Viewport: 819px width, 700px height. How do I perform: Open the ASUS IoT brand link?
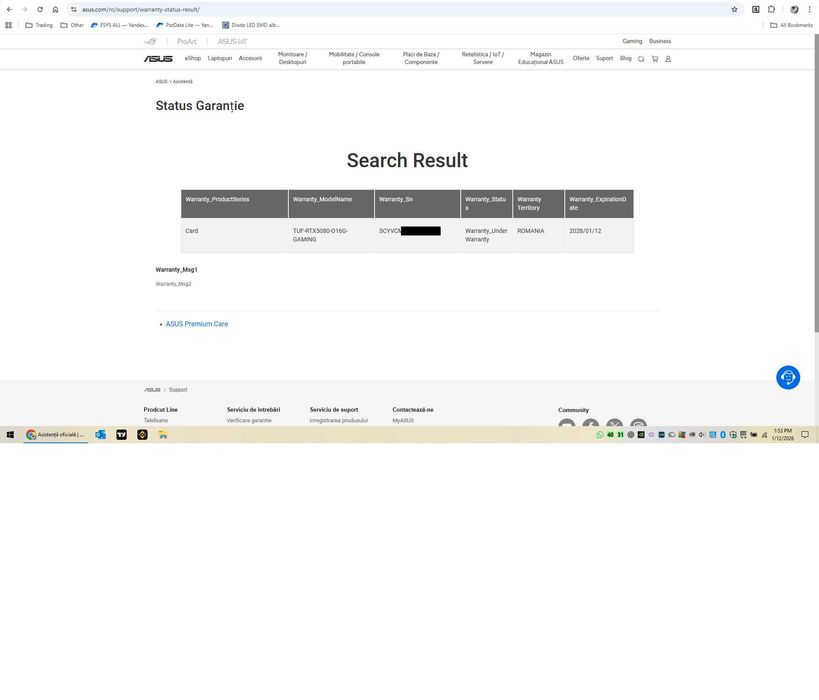pos(232,41)
